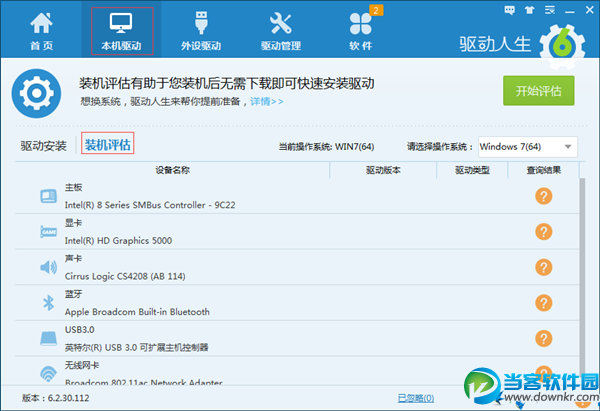The height and width of the screenshot is (411, 600).
Task: Select Apple Broadcom Built-in Bluetooth entry
Action: tap(137, 312)
